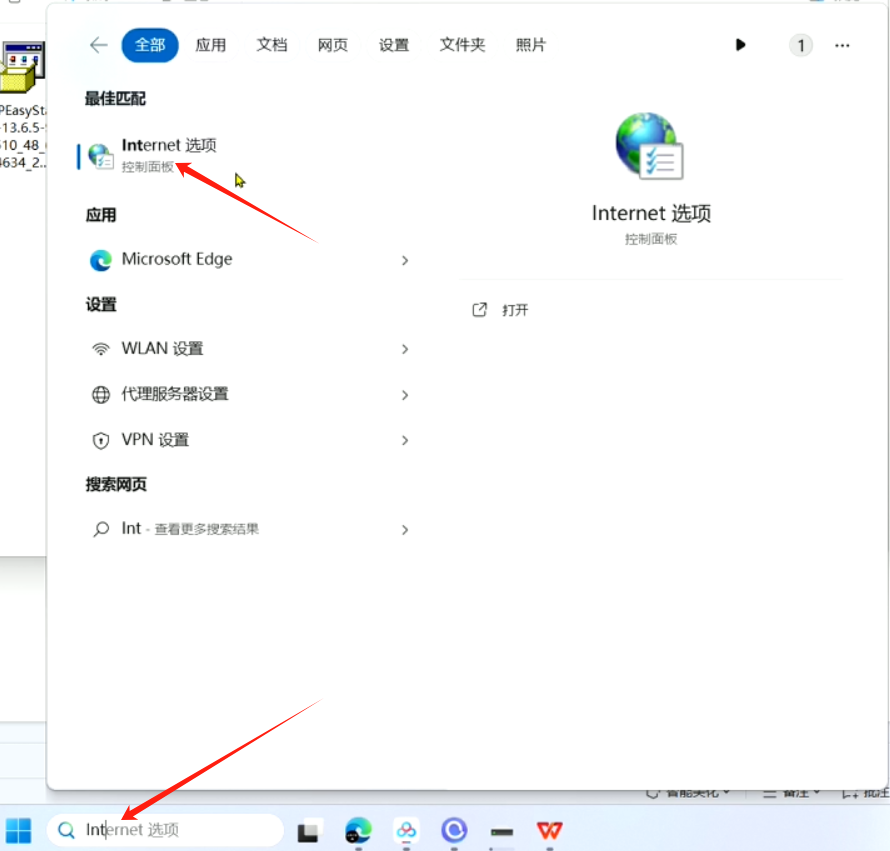Open 代理服务器设置 result
890x851 pixels.
(x=246, y=394)
